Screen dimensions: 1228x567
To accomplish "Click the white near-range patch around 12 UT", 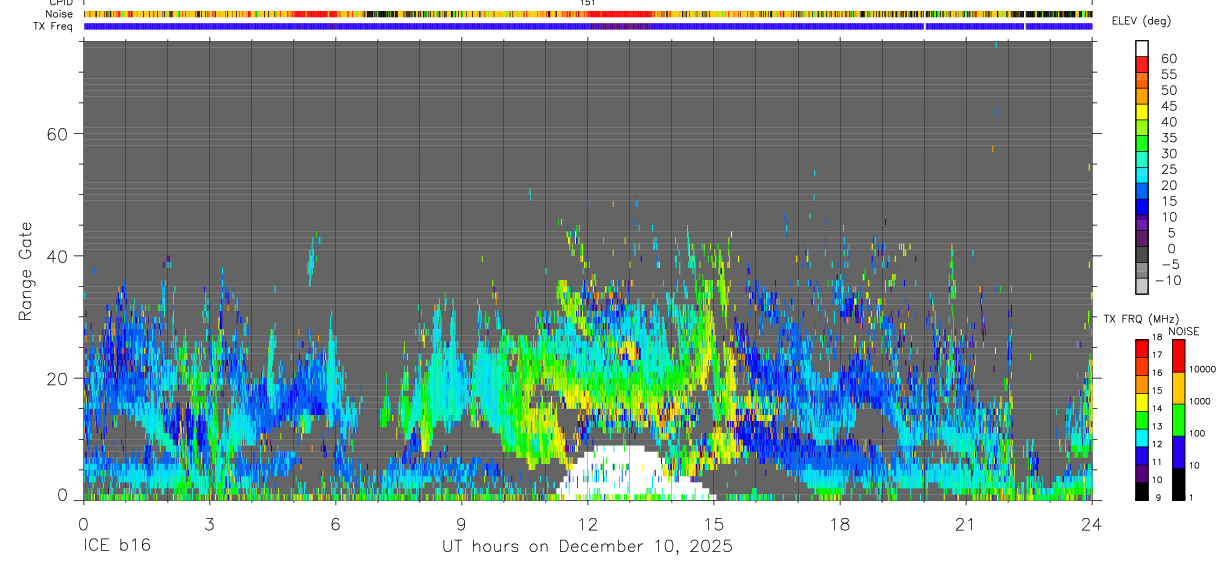I will (x=632, y=474).
